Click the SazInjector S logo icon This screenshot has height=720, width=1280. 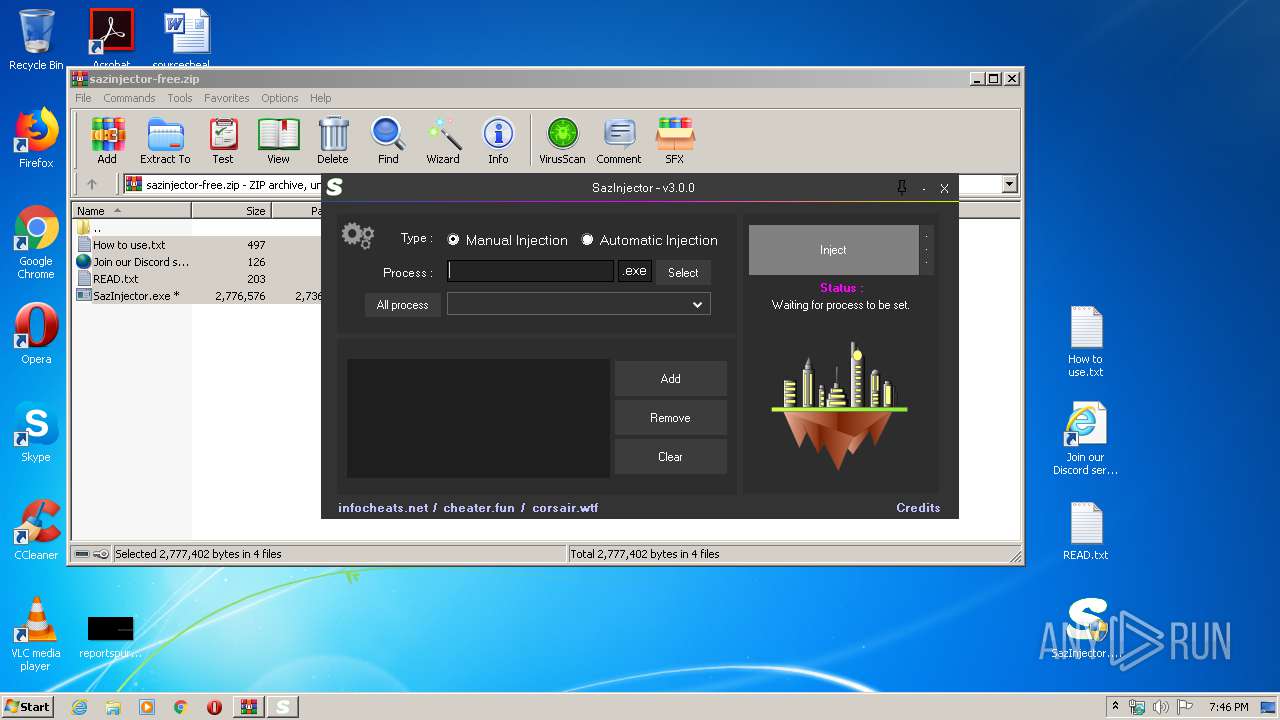pos(334,187)
